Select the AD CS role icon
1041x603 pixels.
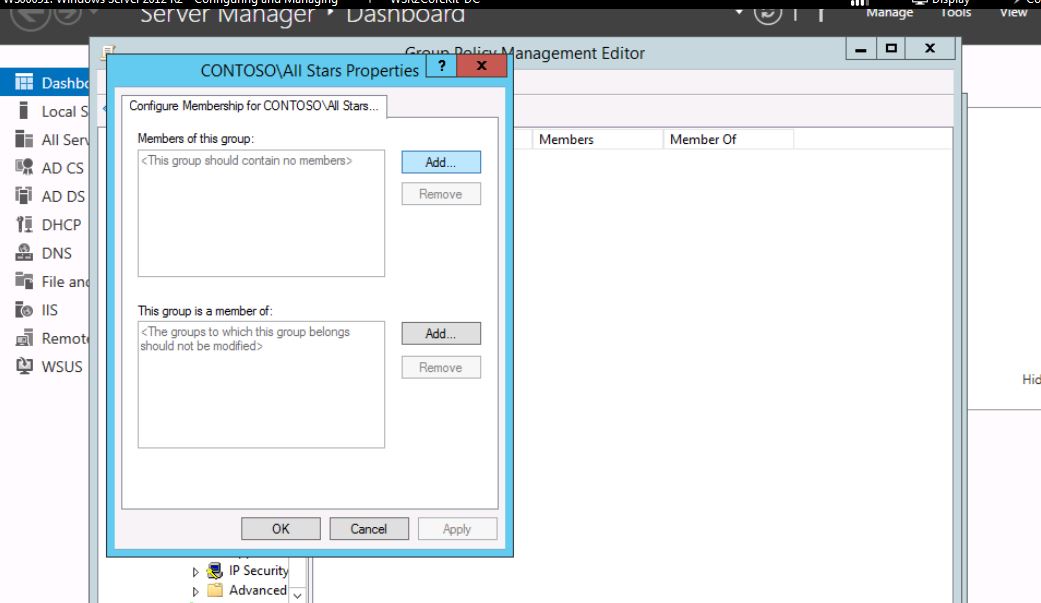25,168
